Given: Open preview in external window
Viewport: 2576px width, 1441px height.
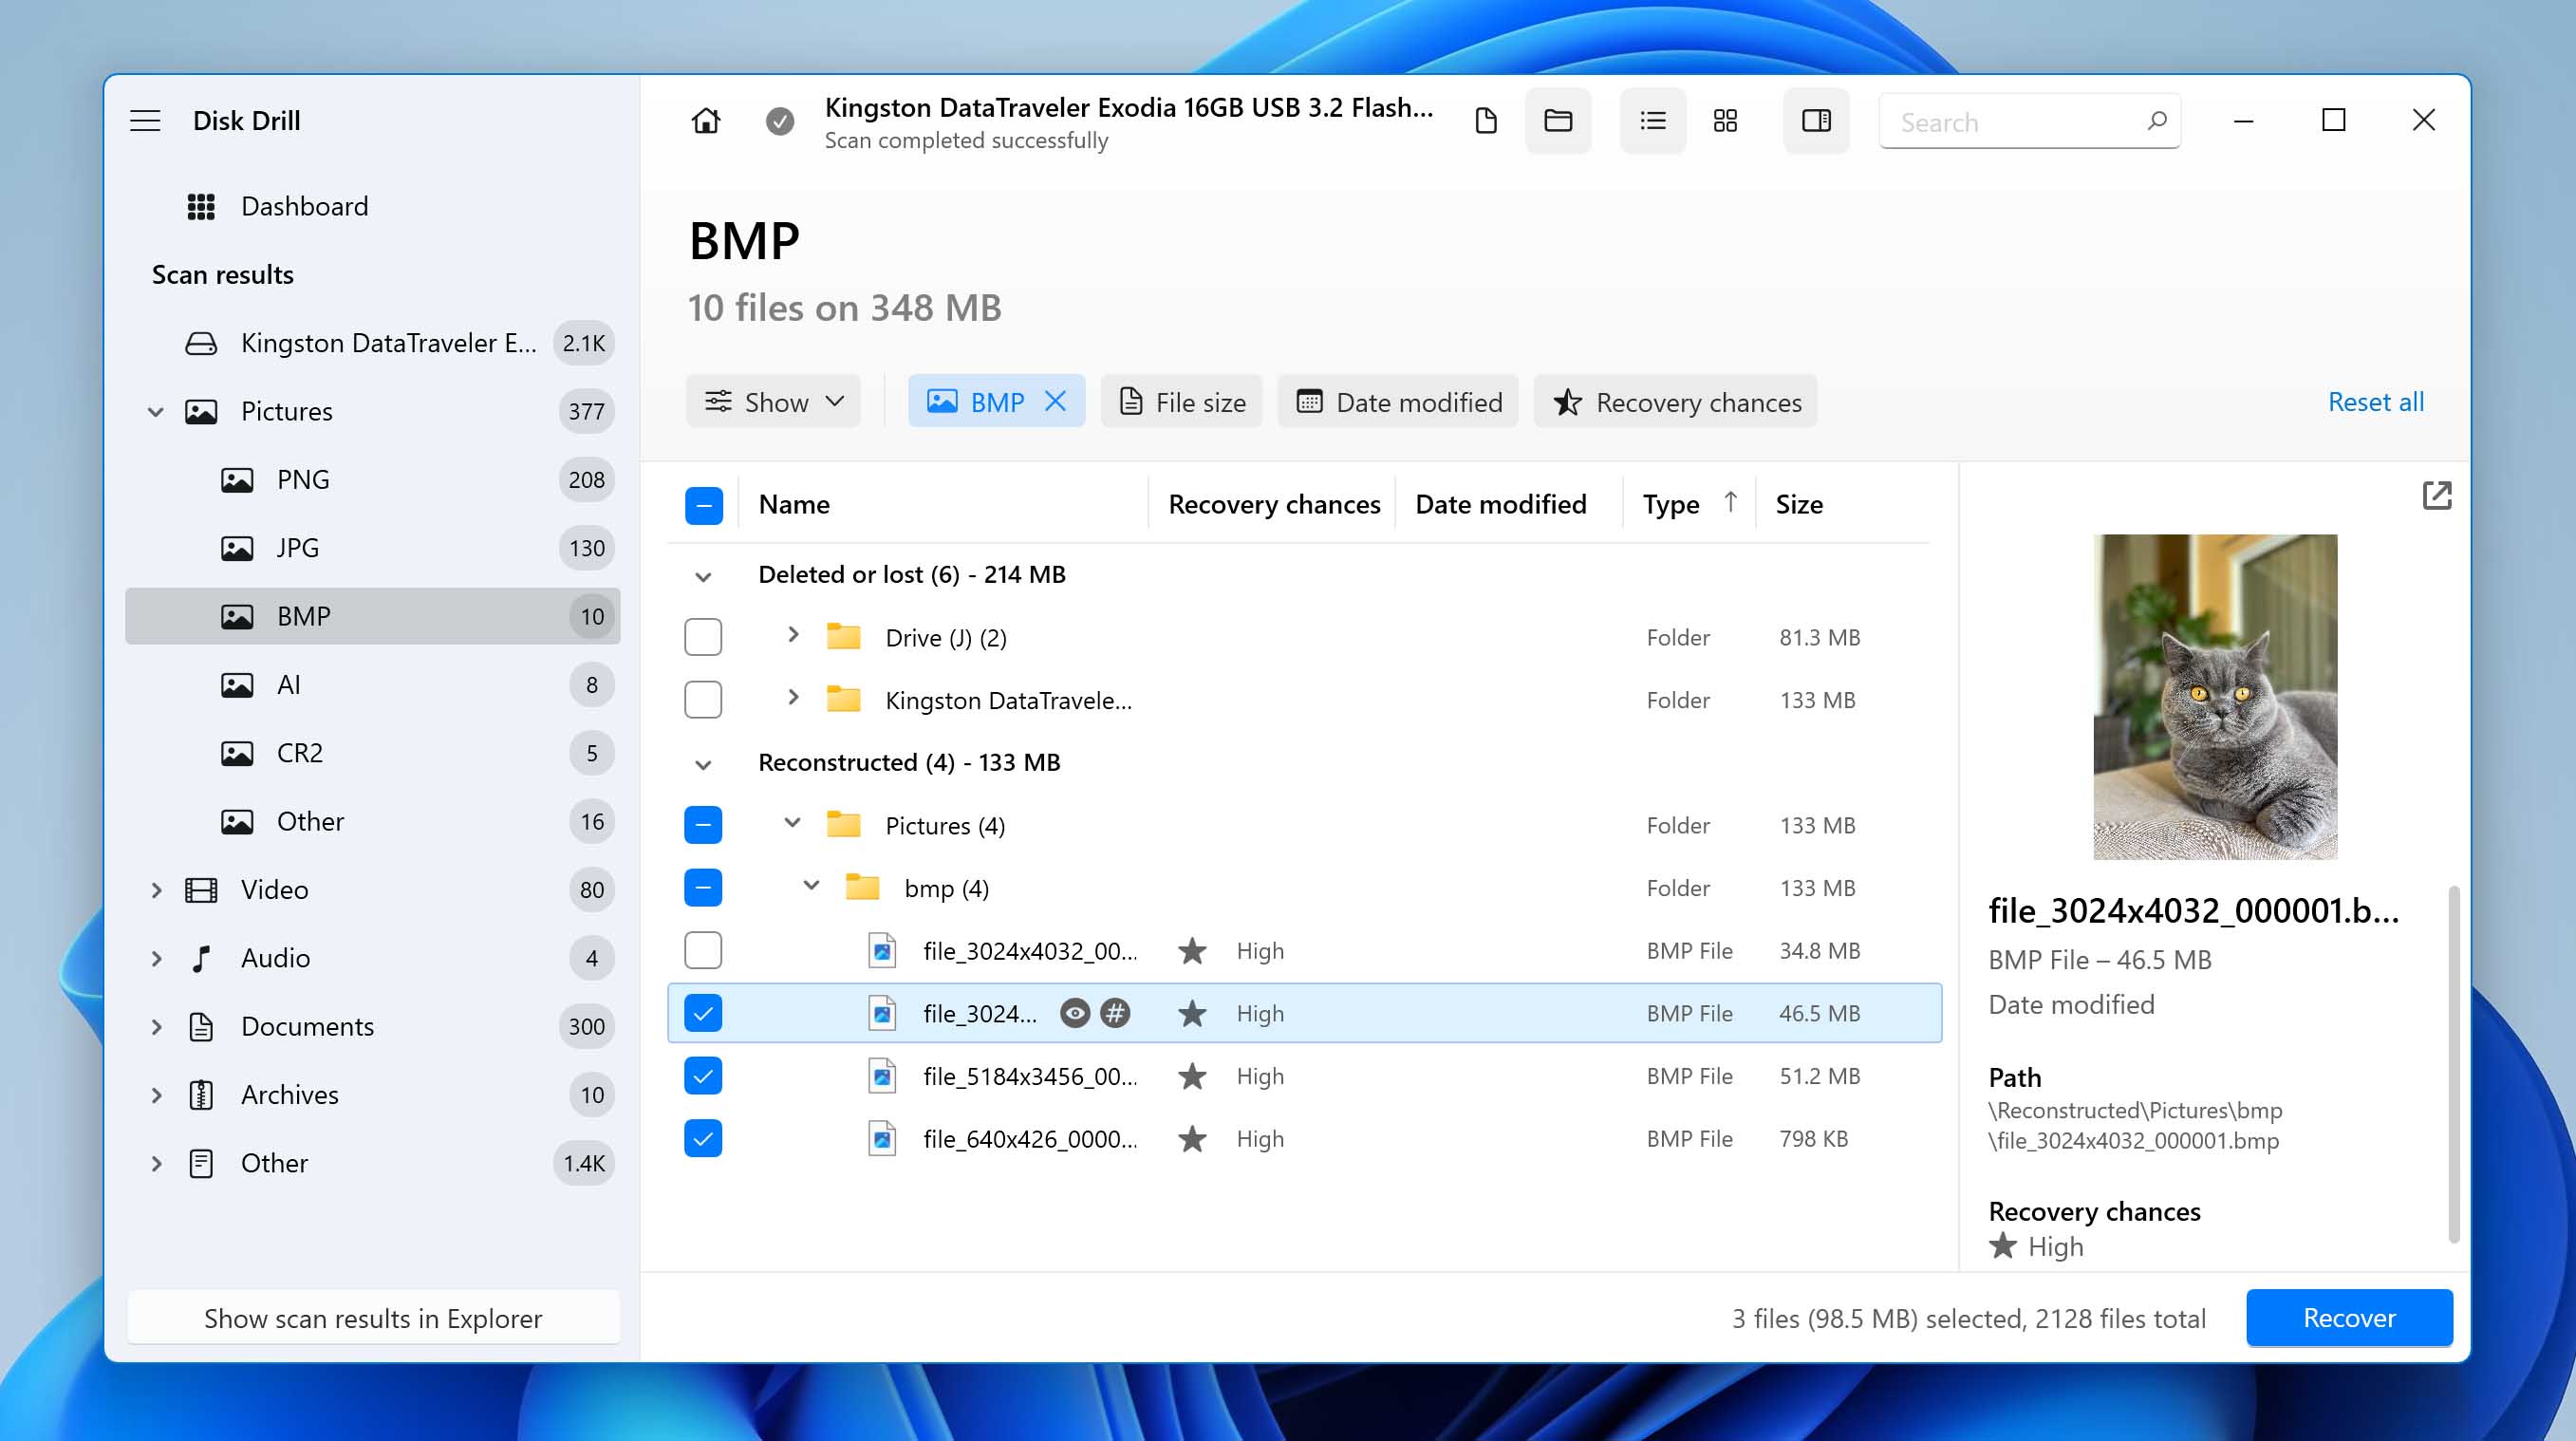Looking at the screenshot, I should pyautogui.click(x=2436, y=495).
